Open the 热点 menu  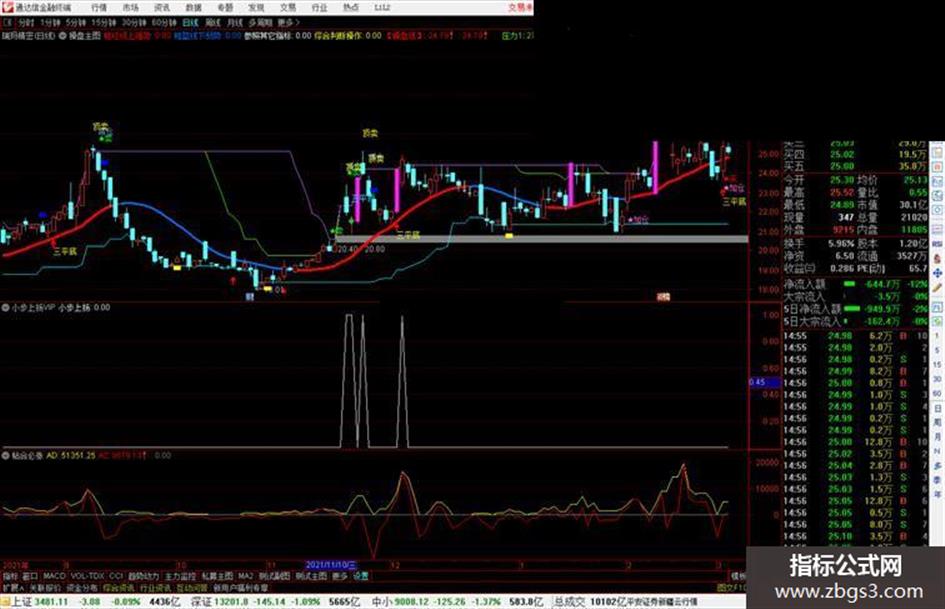(x=351, y=7)
